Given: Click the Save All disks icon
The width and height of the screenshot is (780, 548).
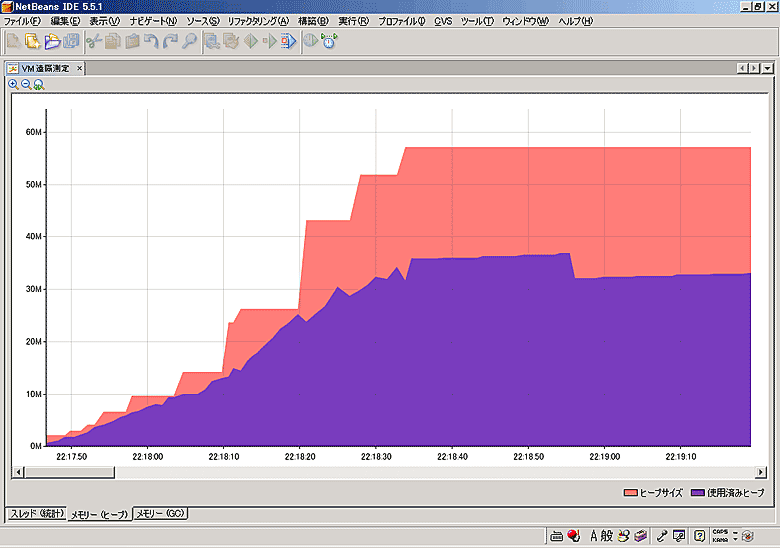Looking at the screenshot, I should pyautogui.click(x=71, y=41).
